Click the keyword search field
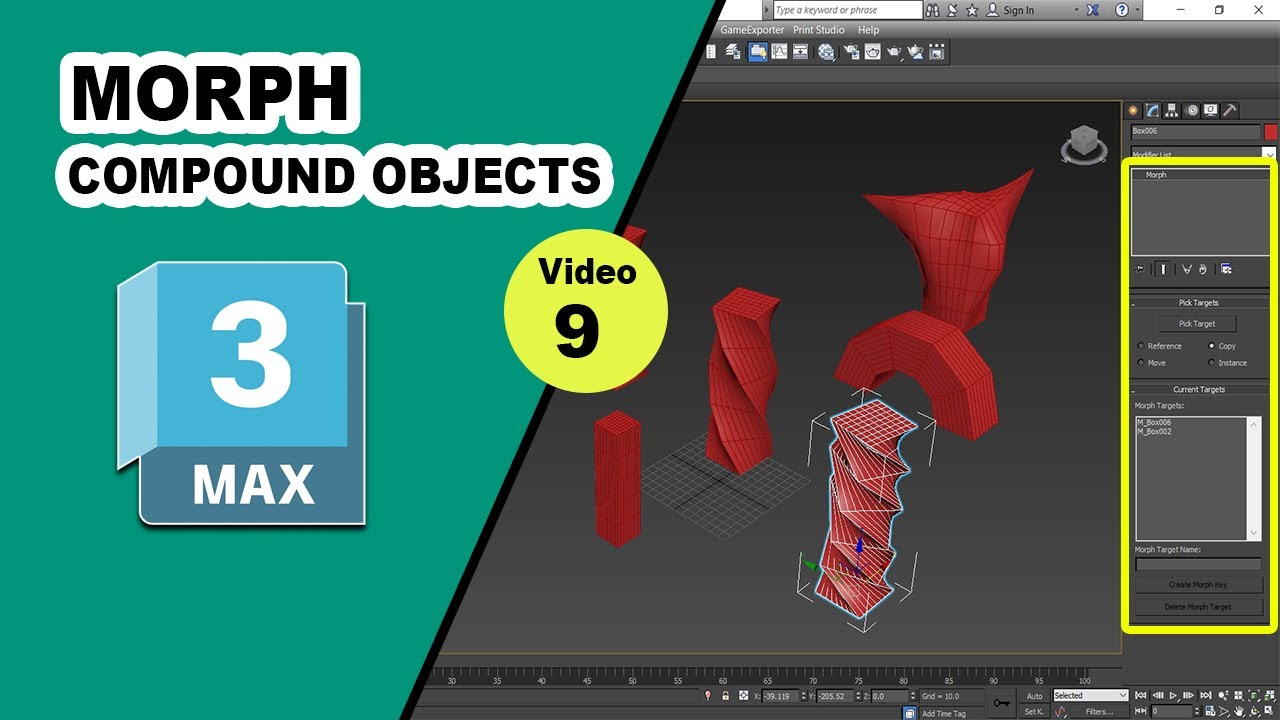 (x=848, y=10)
